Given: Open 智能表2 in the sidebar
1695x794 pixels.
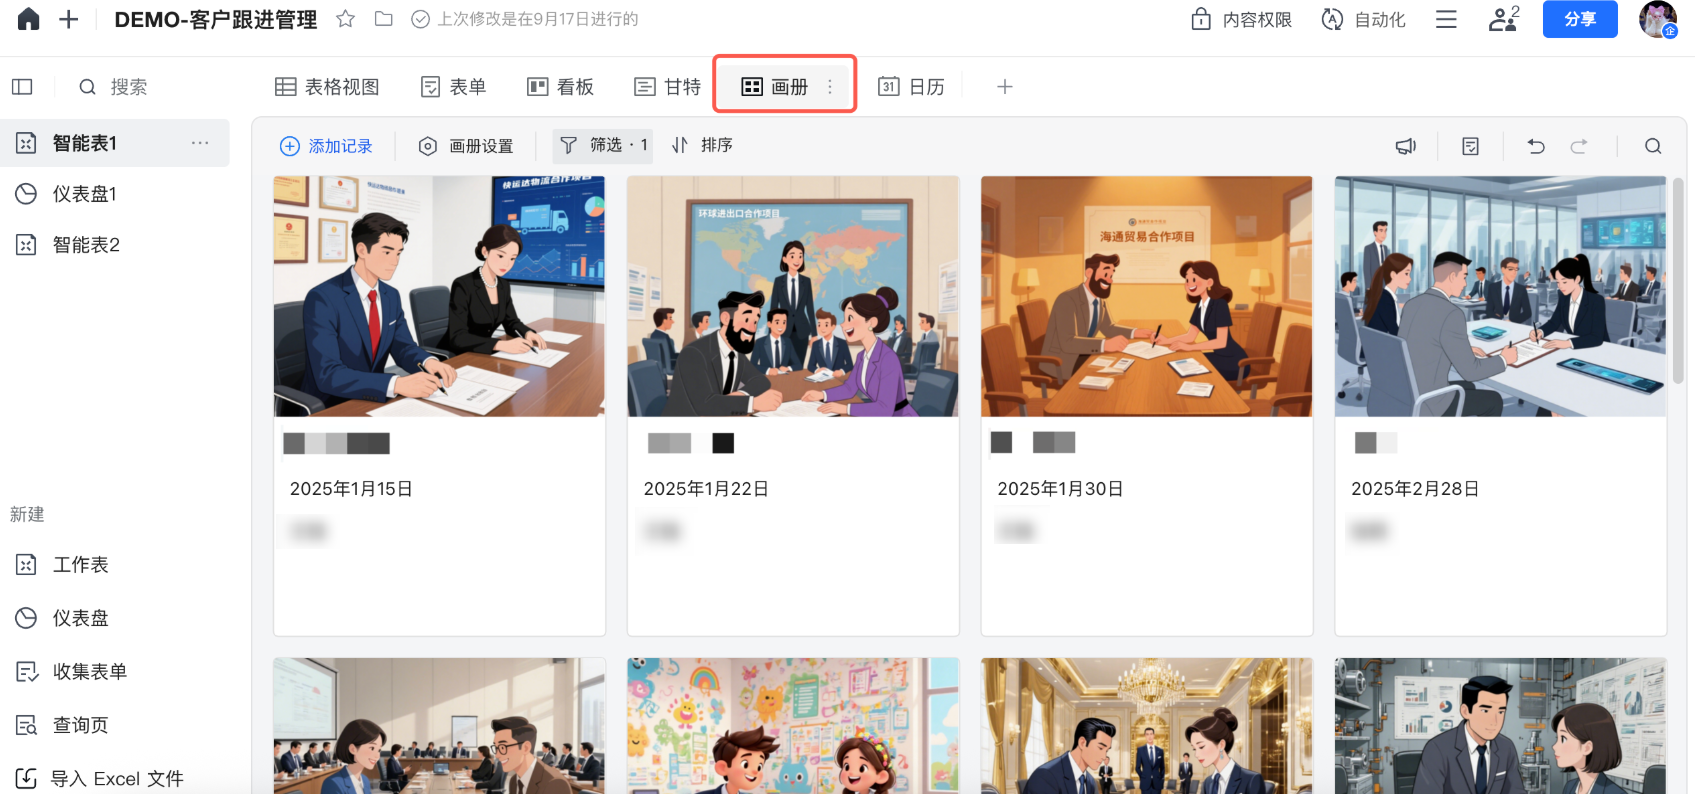Looking at the screenshot, I should click(115, 245).
